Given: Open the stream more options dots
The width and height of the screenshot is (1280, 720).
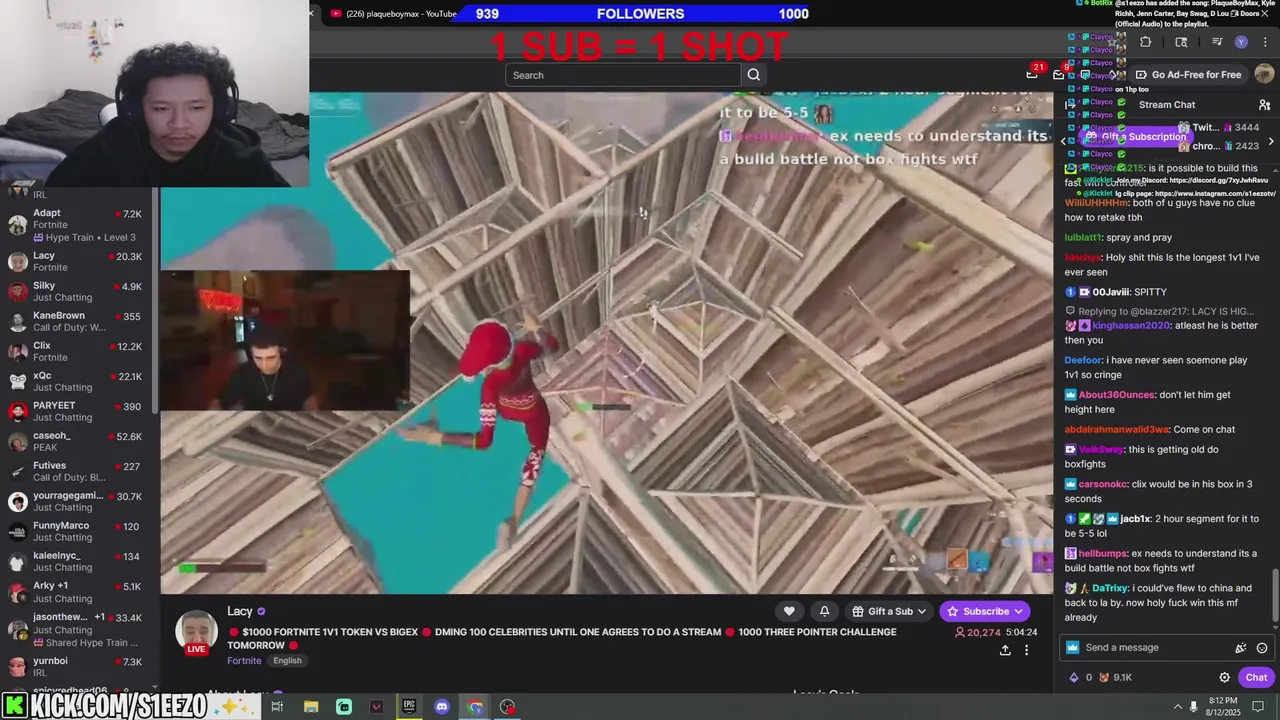Looking at the screenshot, I should [x=1026, y=650].
